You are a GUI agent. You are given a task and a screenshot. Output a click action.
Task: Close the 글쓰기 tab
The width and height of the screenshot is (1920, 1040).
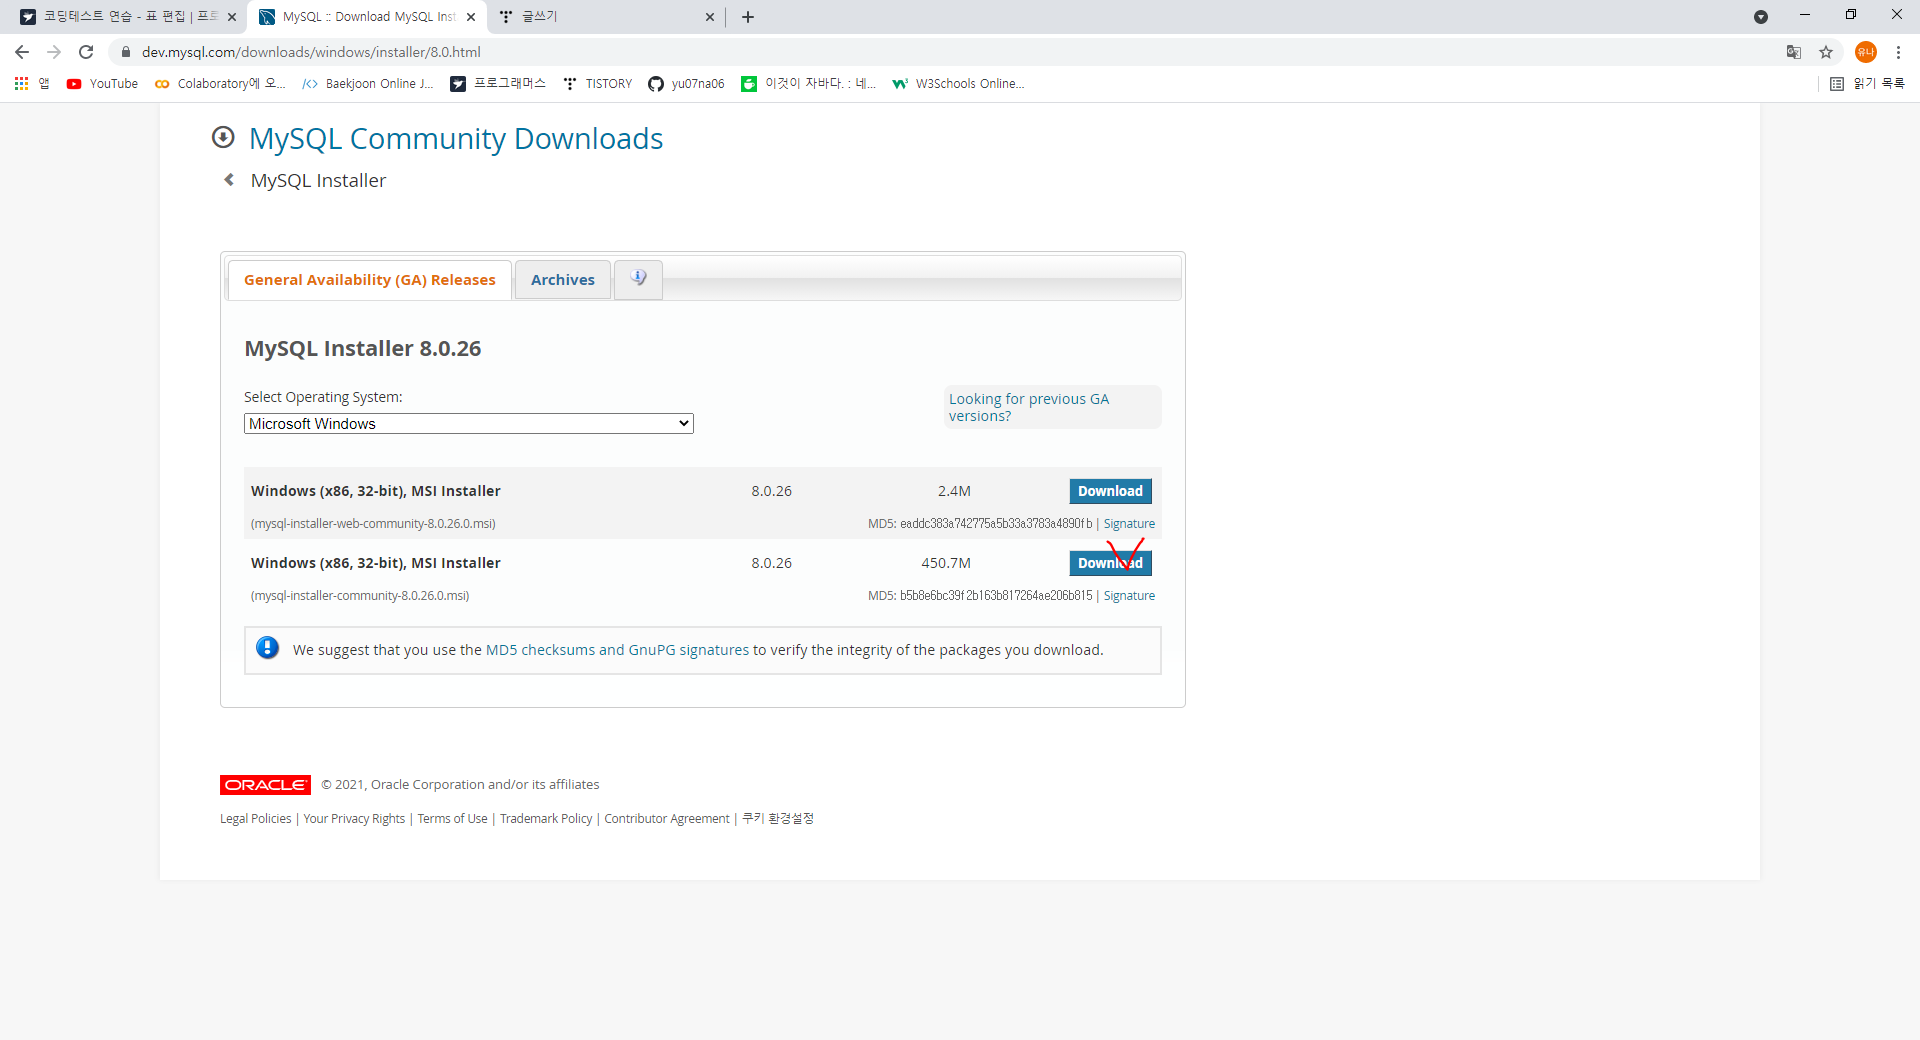(x=710, y=17)
